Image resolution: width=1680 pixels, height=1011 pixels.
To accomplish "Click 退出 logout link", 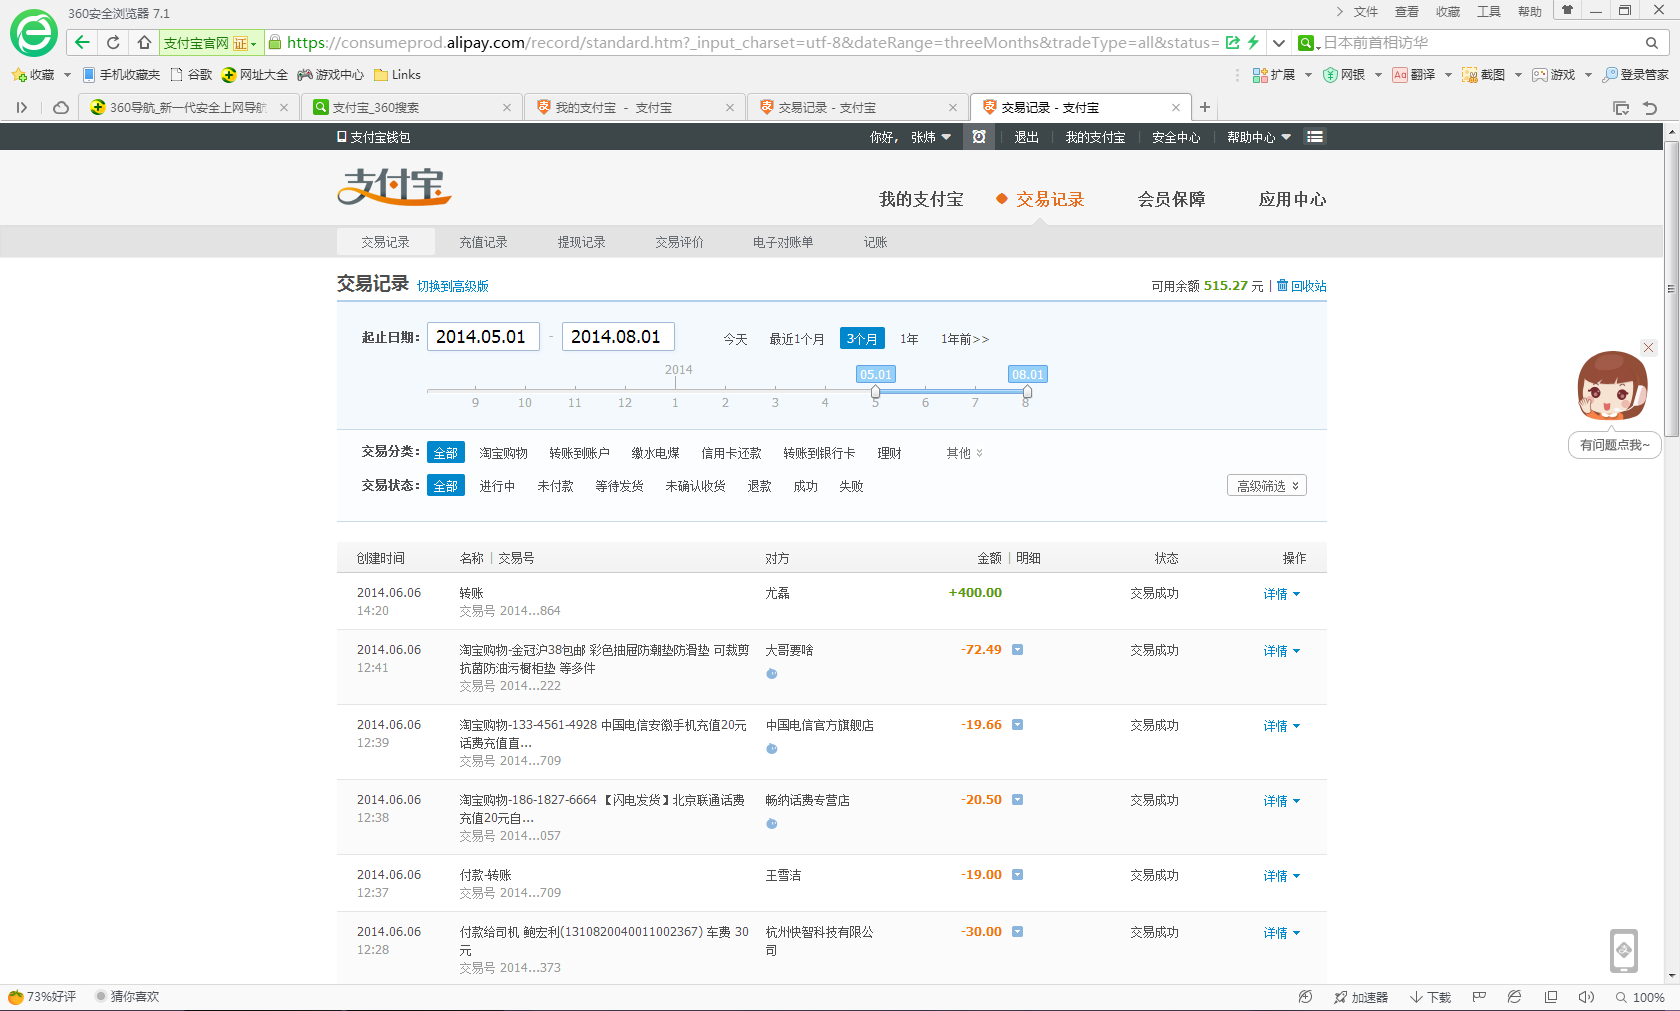I will [1026, 137].
